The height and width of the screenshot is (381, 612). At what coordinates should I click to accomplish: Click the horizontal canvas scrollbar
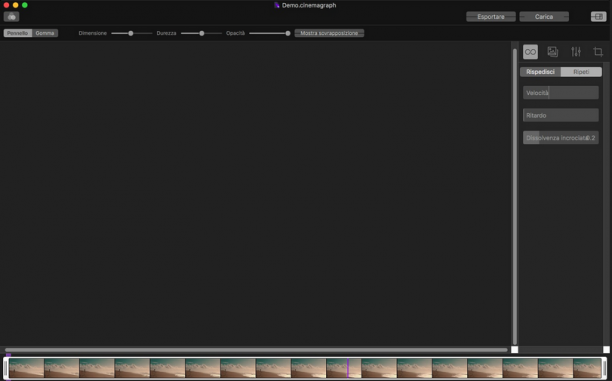[256, 350]
